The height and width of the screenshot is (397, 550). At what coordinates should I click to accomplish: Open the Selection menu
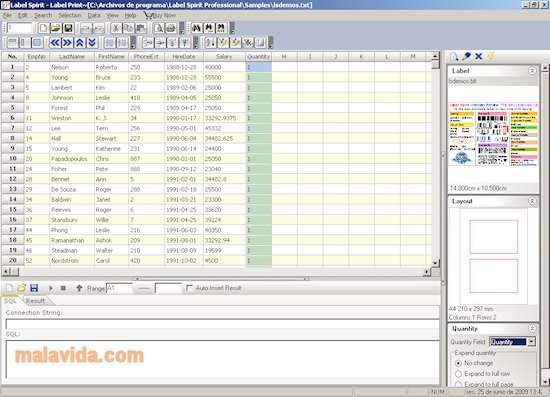click(x=70, y=15)
